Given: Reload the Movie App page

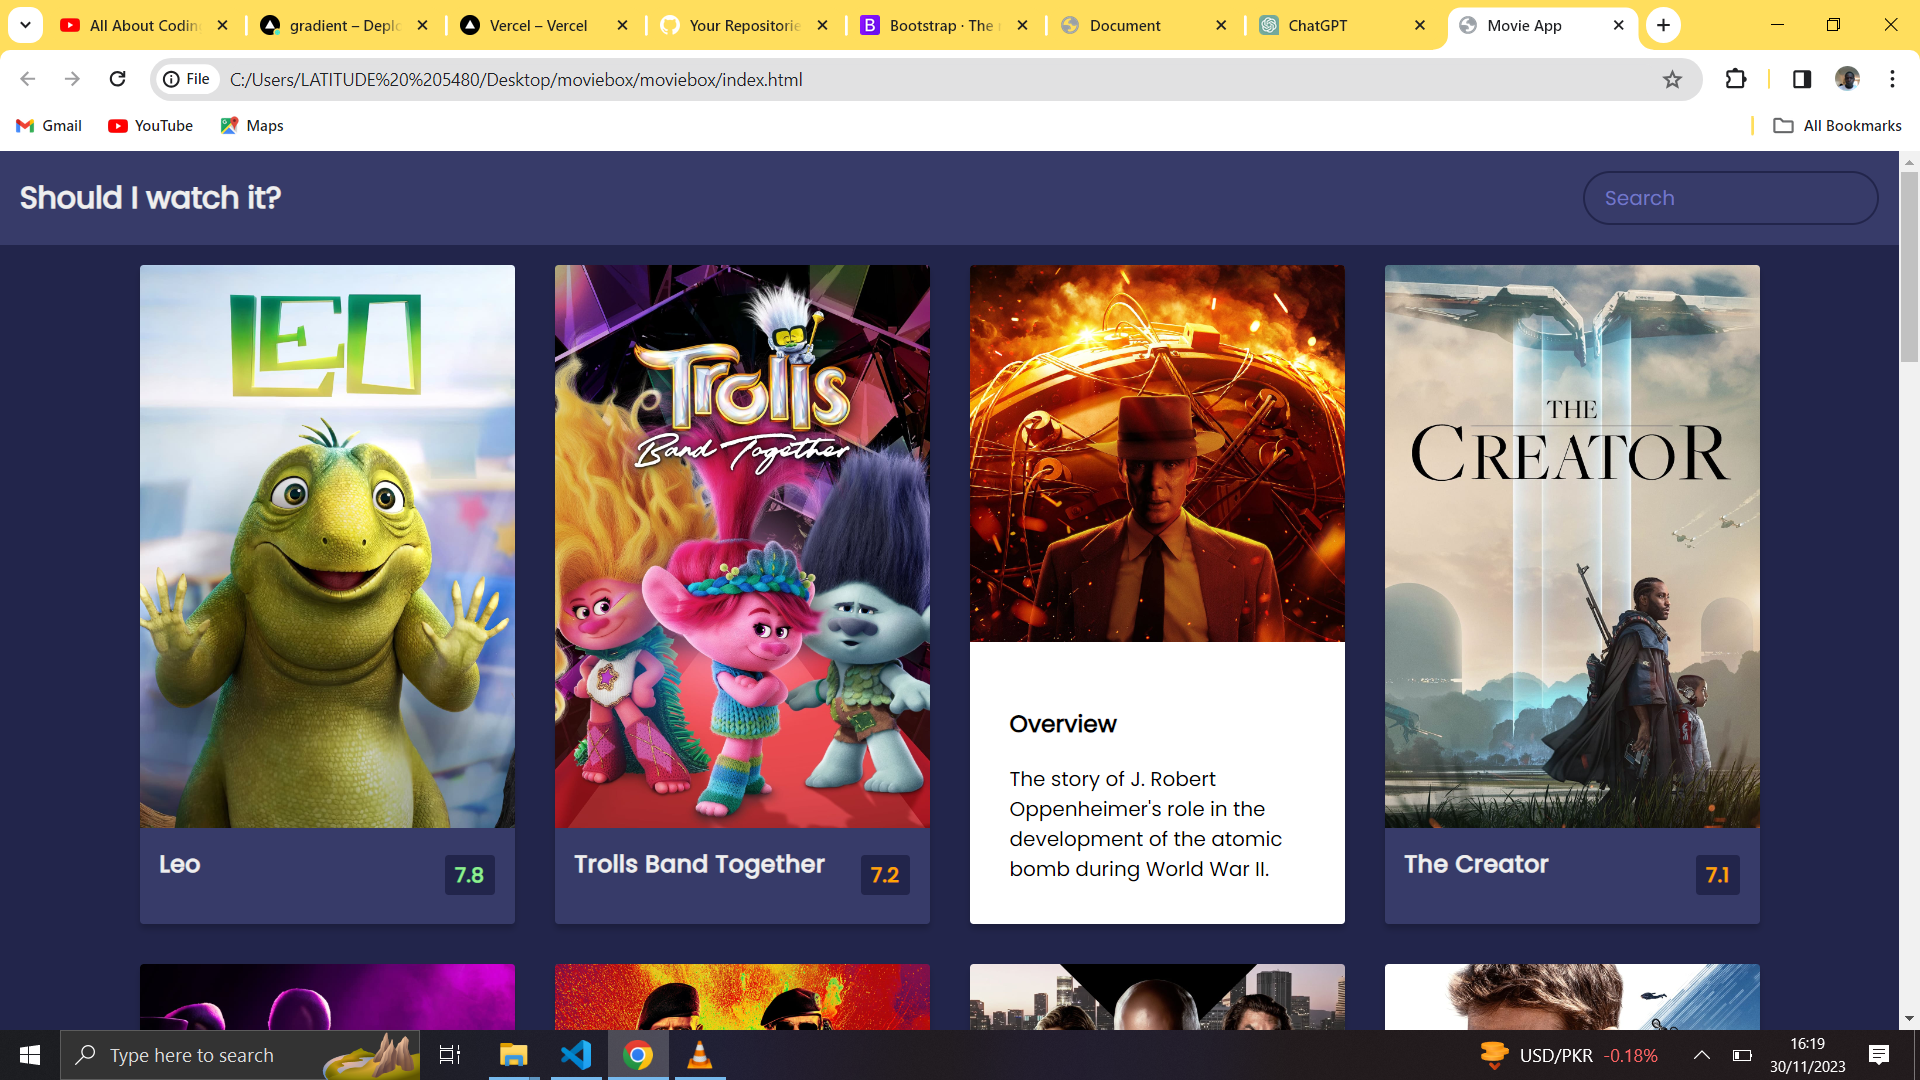Looking at the screenshot, I should pyautogui.click(x=117, y=79).
